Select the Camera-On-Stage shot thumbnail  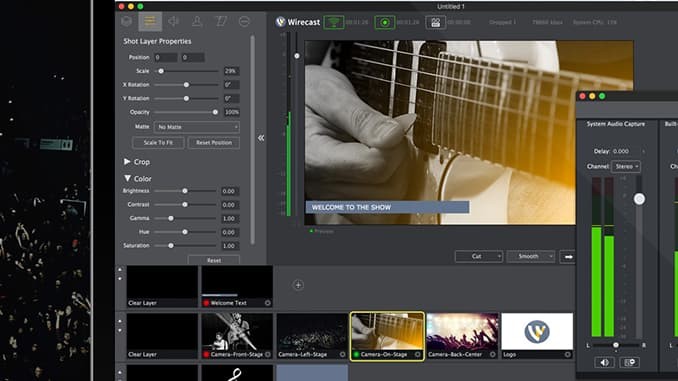(x=387, y=336)
